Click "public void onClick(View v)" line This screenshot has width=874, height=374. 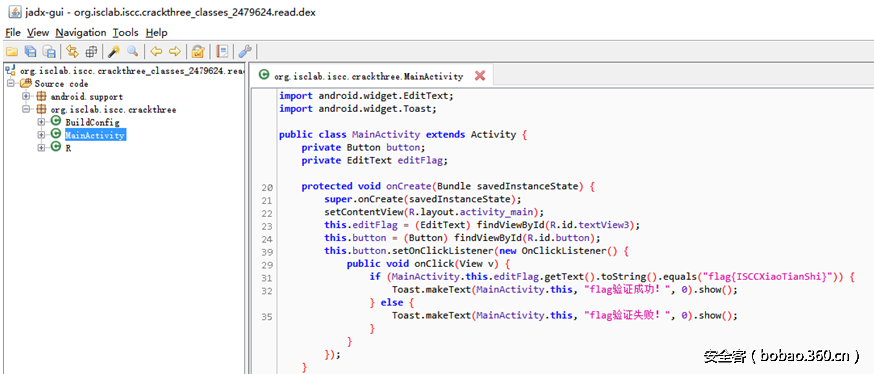[428, 264]
